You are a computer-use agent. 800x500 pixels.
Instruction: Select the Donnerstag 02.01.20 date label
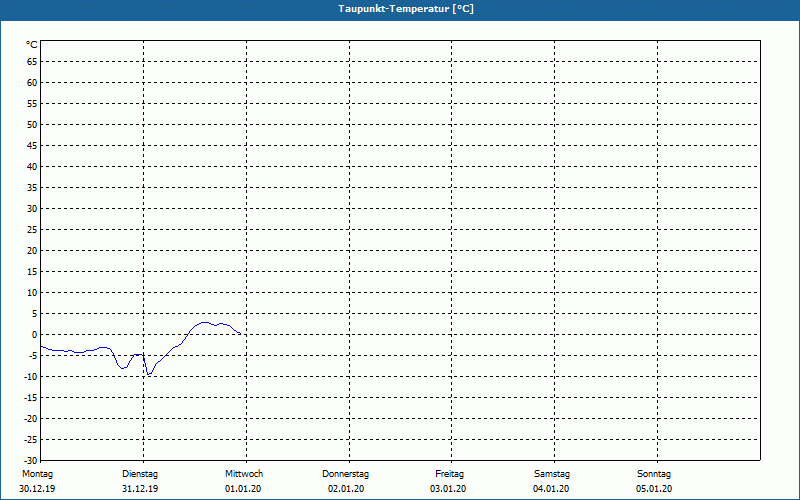345,481
